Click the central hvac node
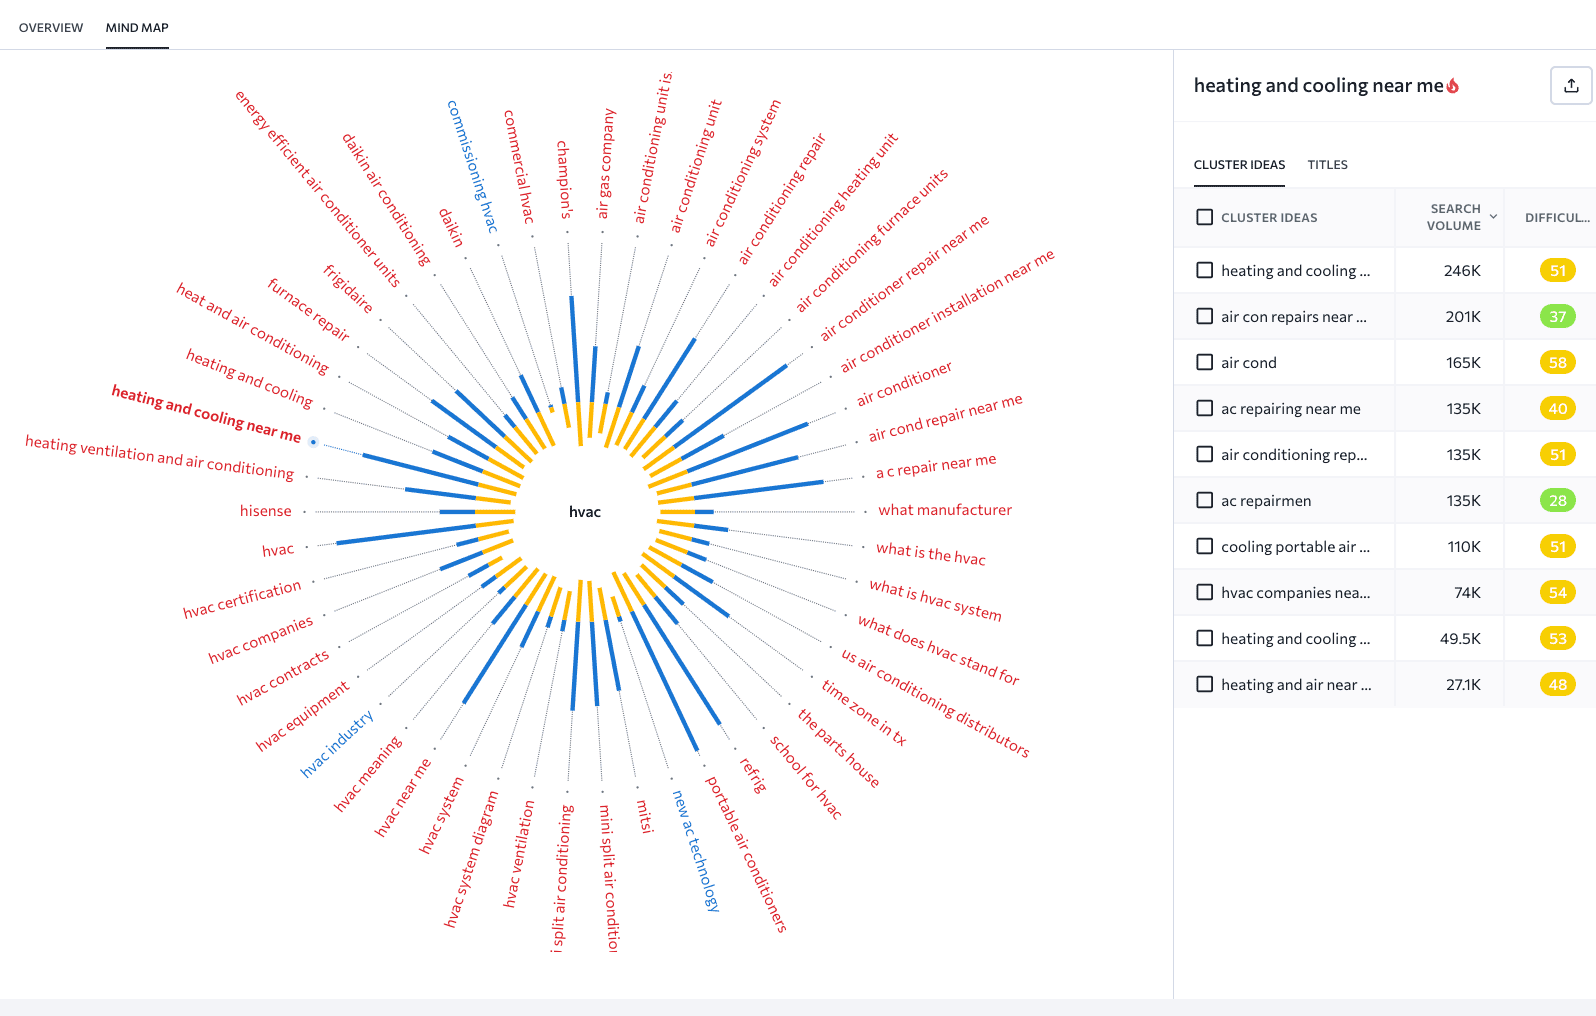This screenshot has height=1016, width=1596. [585, 512]
